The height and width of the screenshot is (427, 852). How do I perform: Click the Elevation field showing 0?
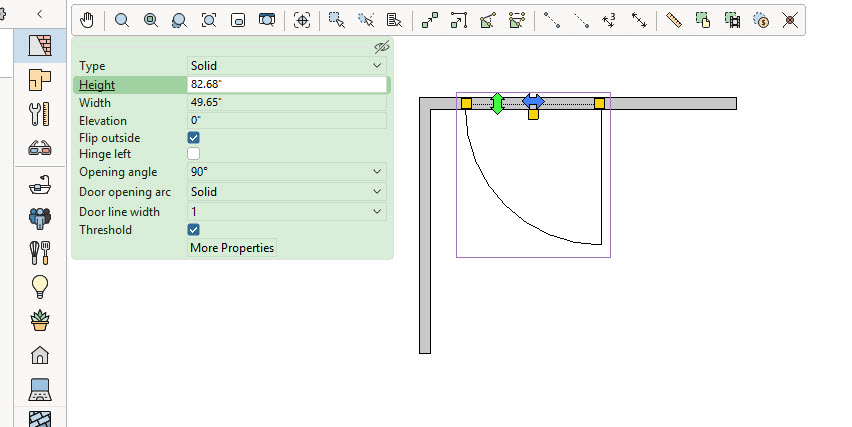(x=287, y=121)
